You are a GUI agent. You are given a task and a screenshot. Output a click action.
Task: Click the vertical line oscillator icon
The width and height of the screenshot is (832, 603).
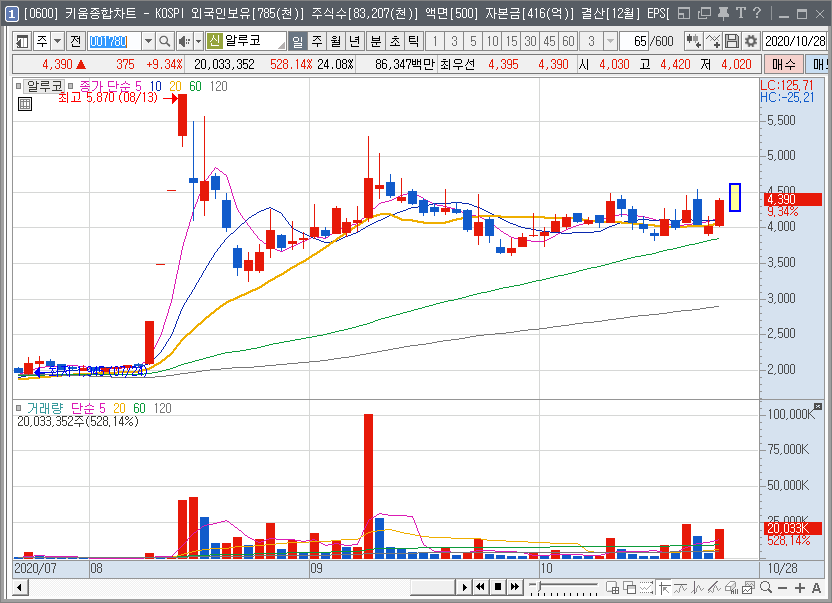tap(698, 588)
